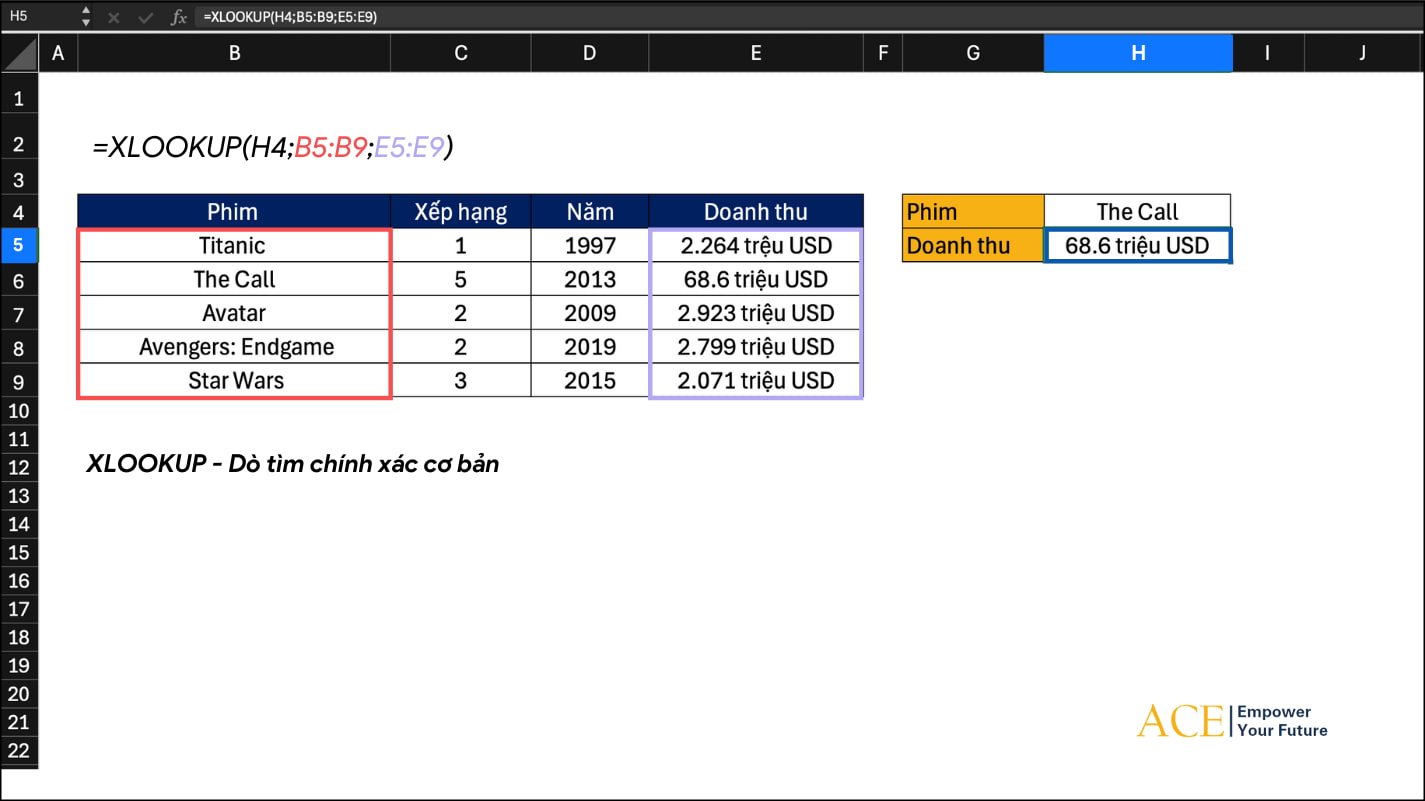Click the Insert Function fx icon
1425x801 pixels.
click(178, 17)
